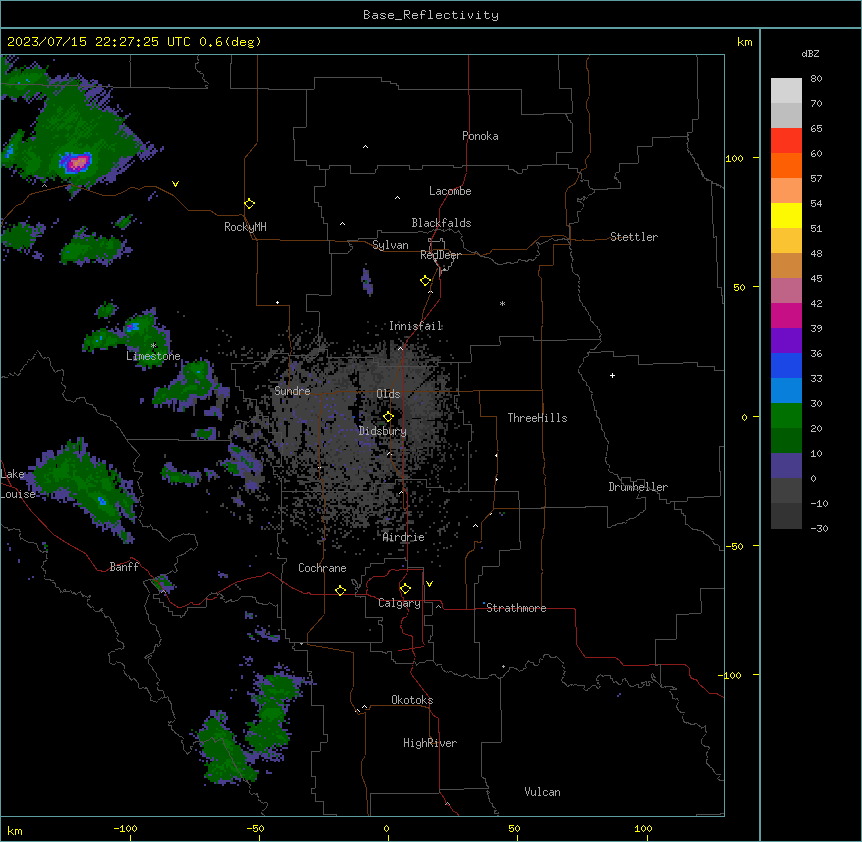862x842 pixels.
Task: Click the Okotoks label
Action: pyautogui.click(x=412, y=700)
